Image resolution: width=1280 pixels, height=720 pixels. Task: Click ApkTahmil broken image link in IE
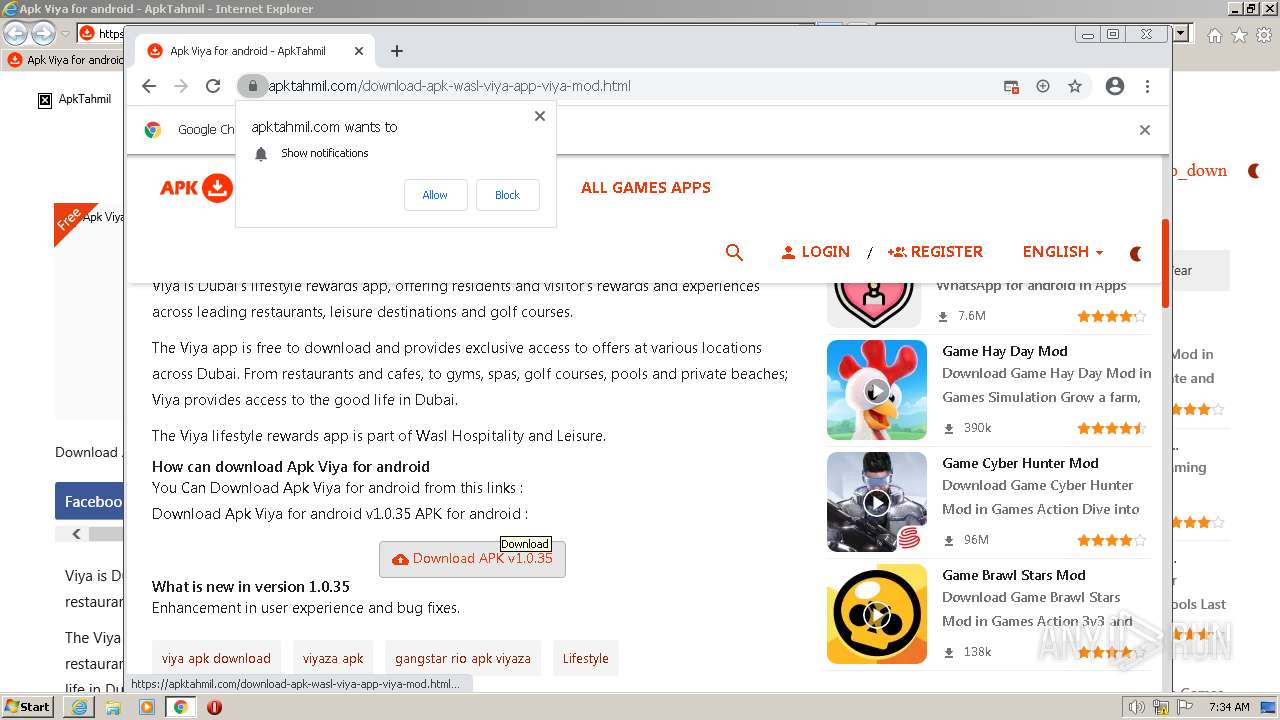(75, 99)
